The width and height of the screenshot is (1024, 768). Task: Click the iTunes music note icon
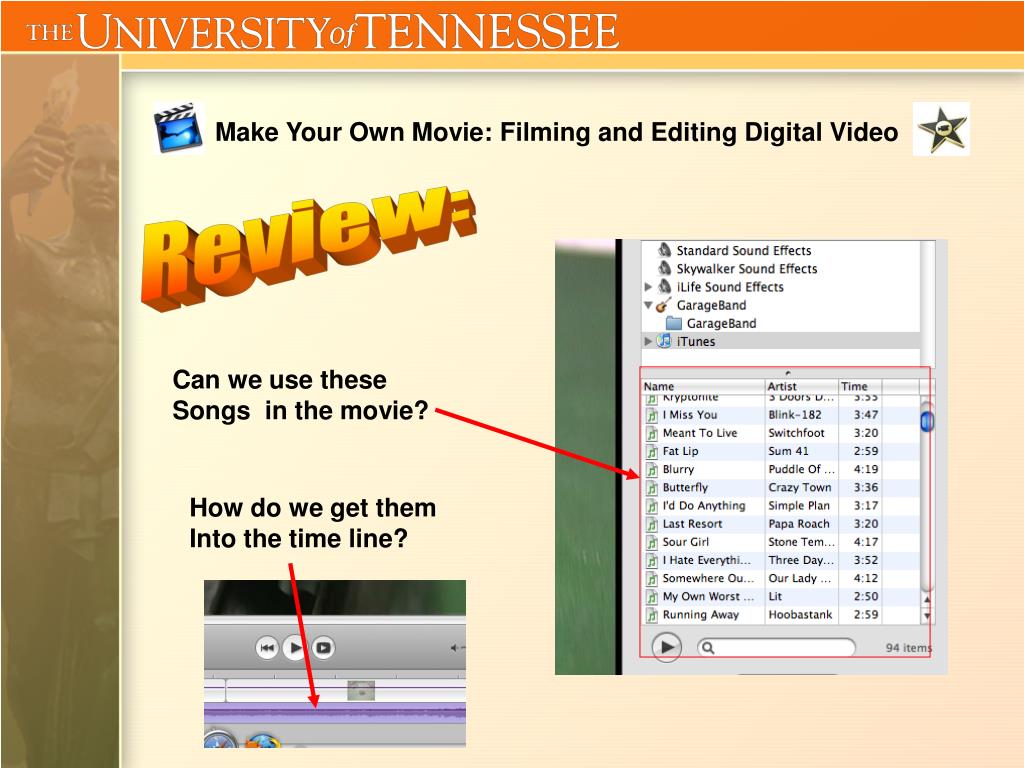click(664, 341)
